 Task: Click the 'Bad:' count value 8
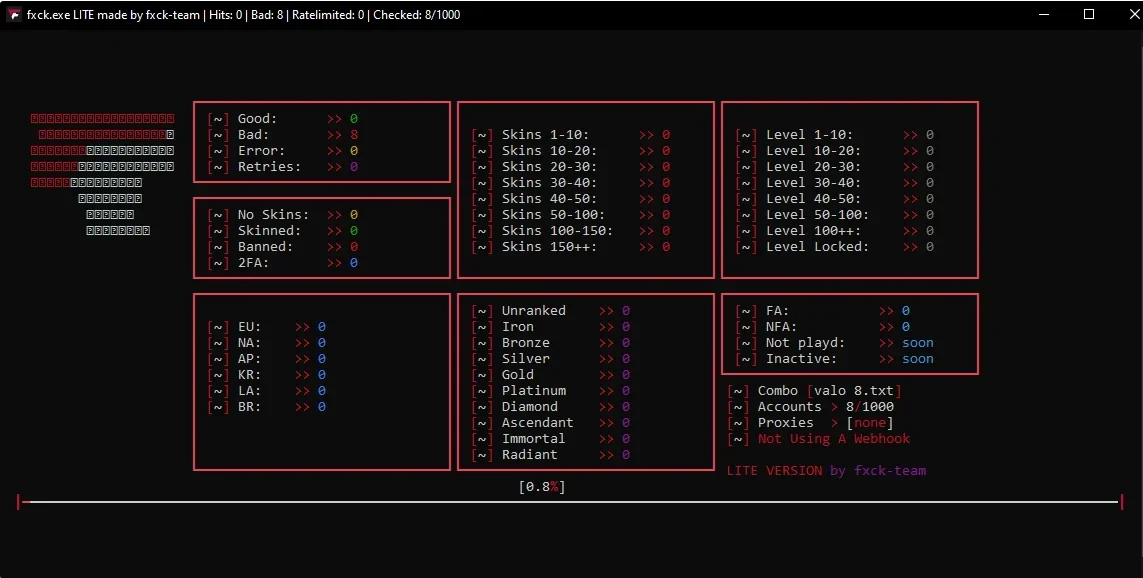[x=354, y=135]
